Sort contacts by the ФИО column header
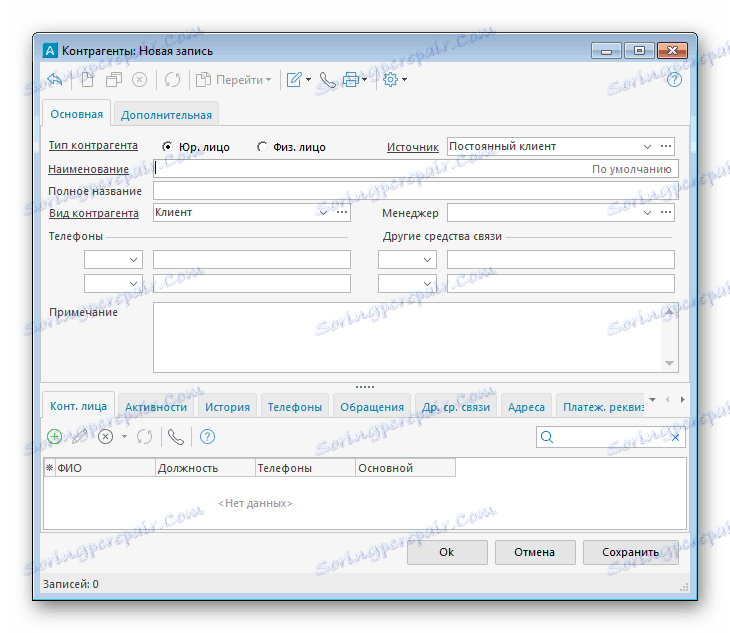The width and height of the screenshot is (730, 633). point(105,468)
